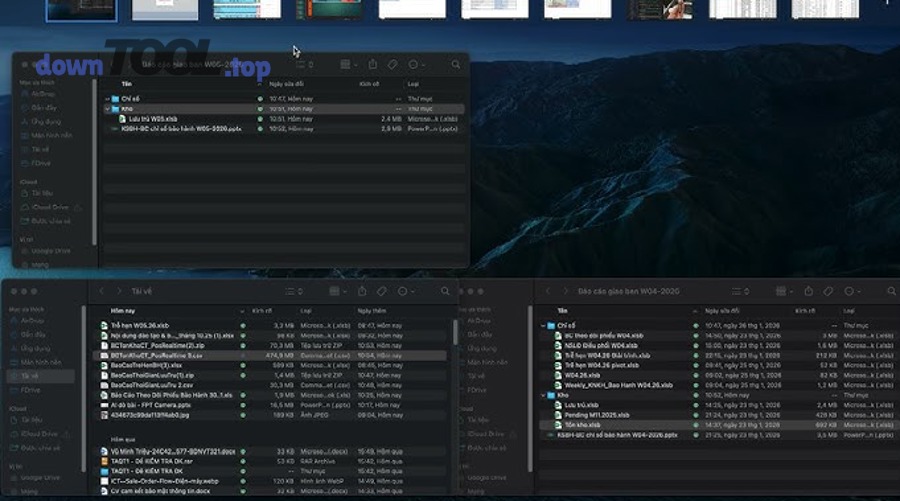The width and height of the screenshot is (900, 501).
Task: Select iCloud Drive in top window sidebar
Action: tap(51, 207)
